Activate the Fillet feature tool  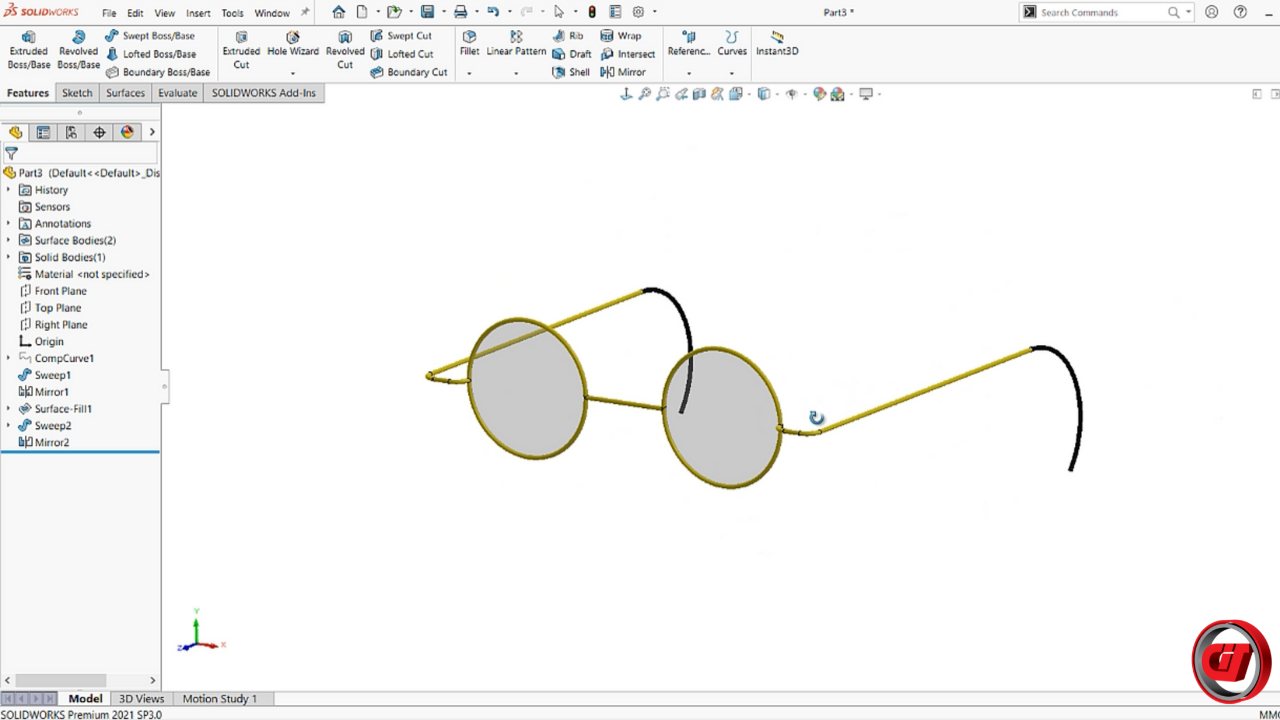point(469,44)
